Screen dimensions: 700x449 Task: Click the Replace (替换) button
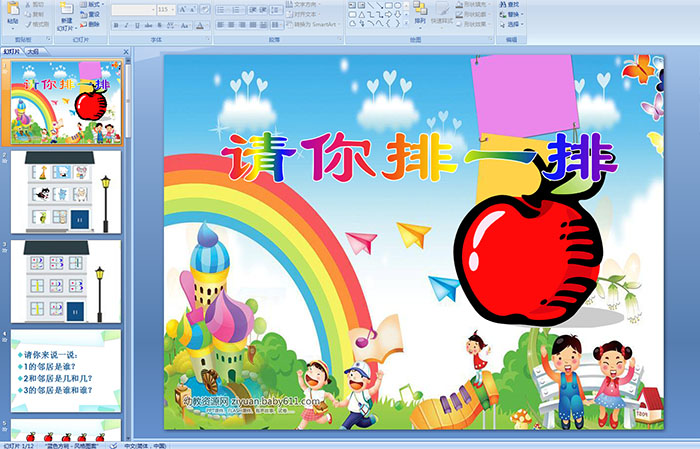509,14
